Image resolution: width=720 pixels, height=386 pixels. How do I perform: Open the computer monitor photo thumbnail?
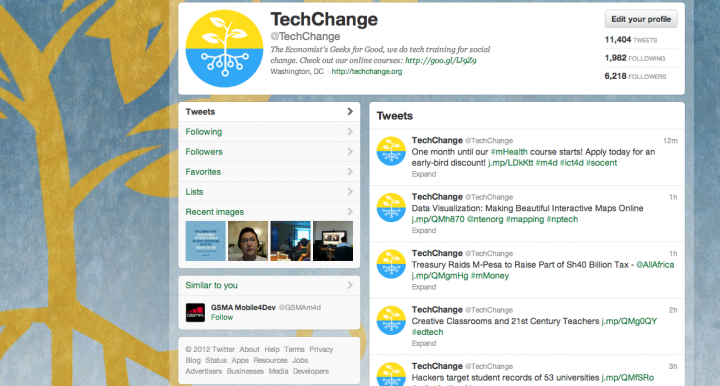(333, 241)
